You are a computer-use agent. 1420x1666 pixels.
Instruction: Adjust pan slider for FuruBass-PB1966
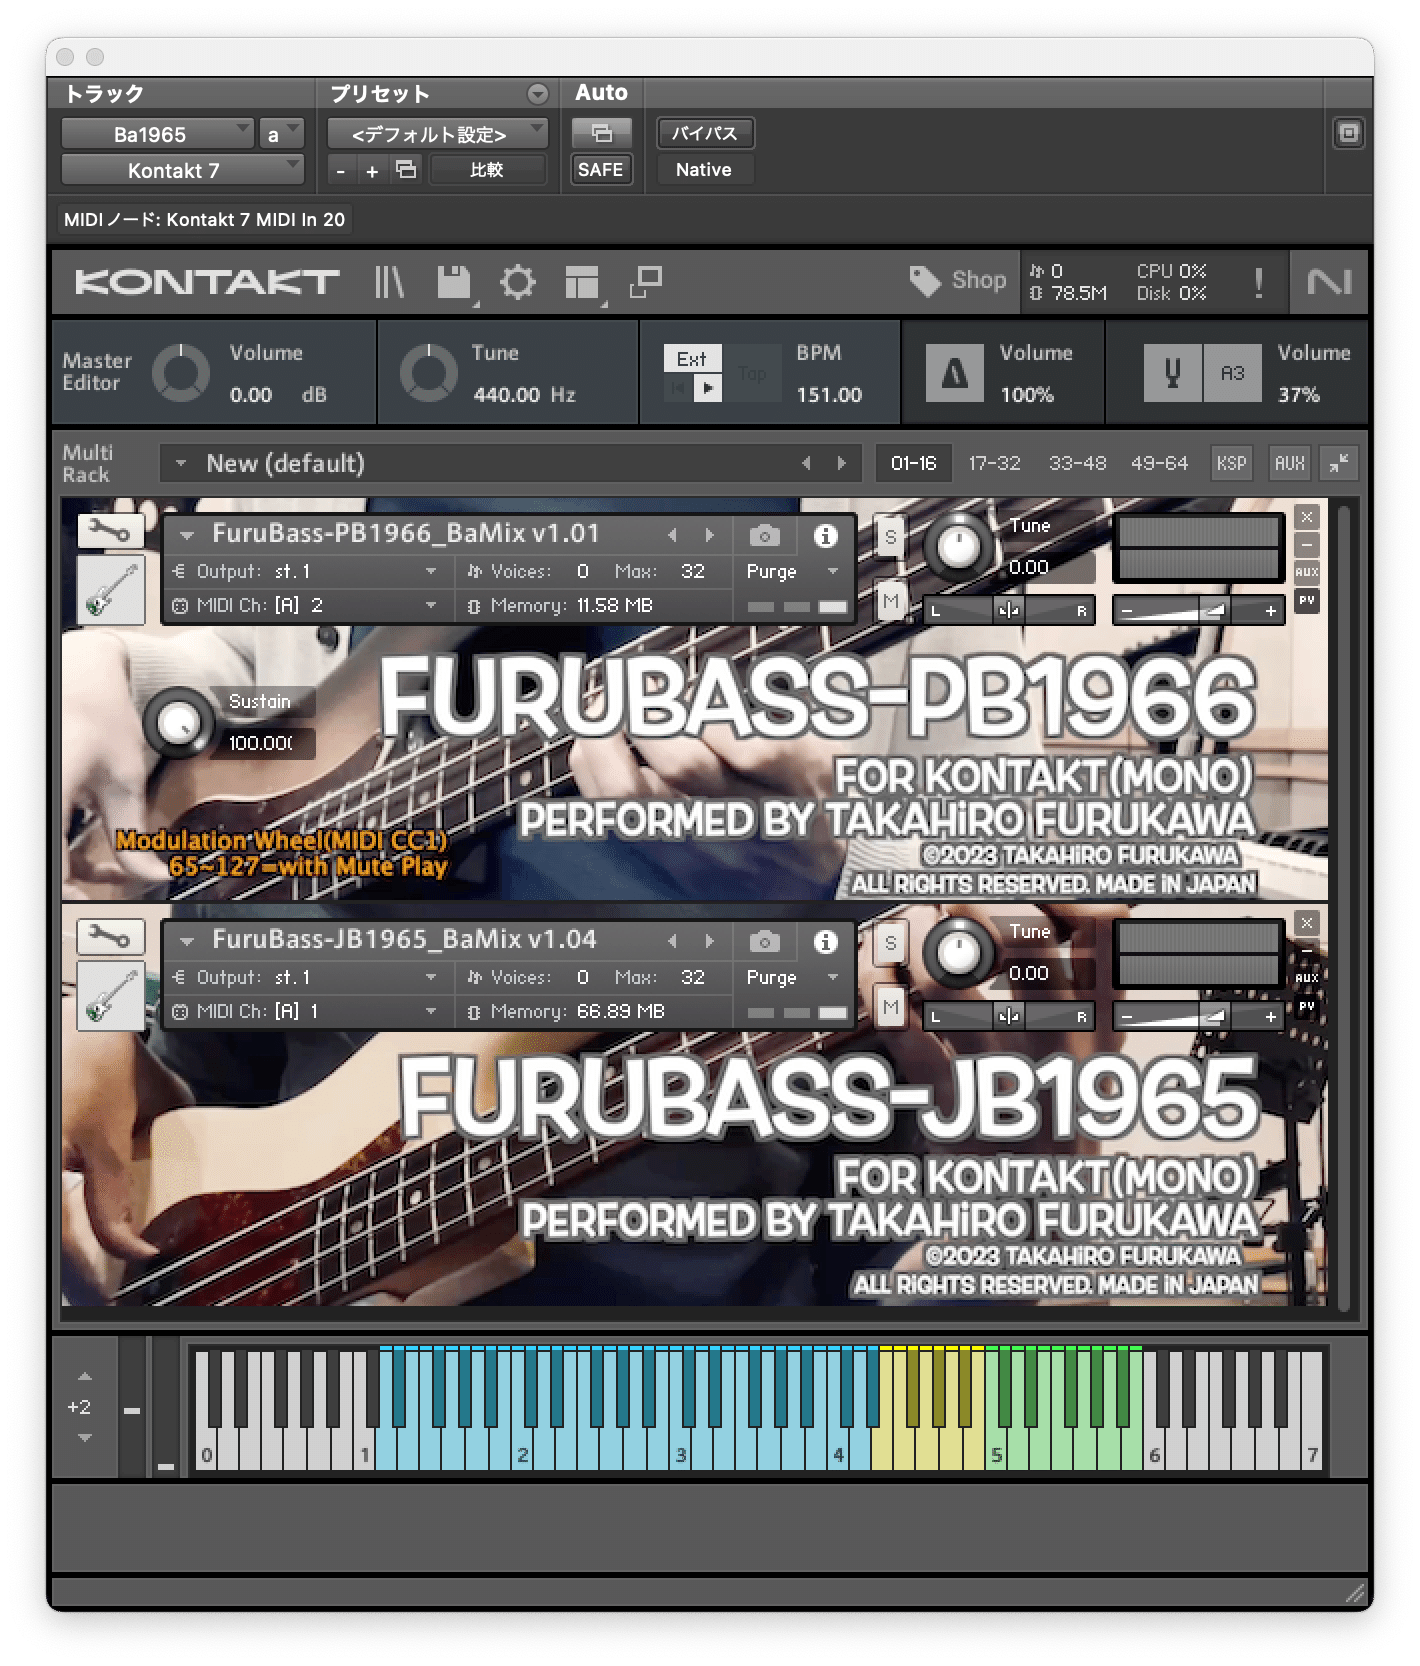[1008, 610]
